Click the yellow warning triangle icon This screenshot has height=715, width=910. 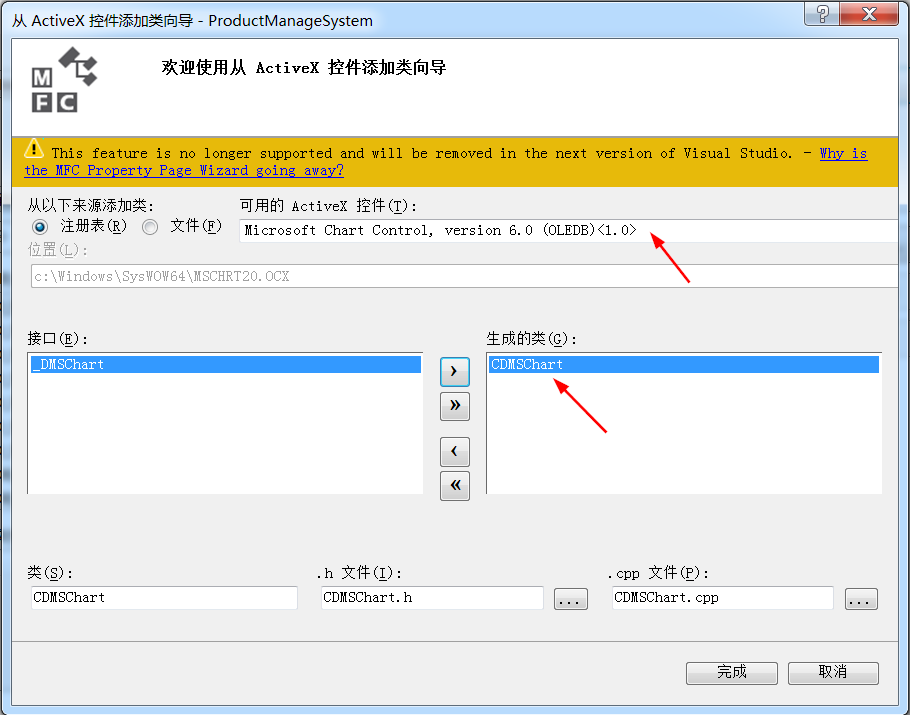click(34, 149)
